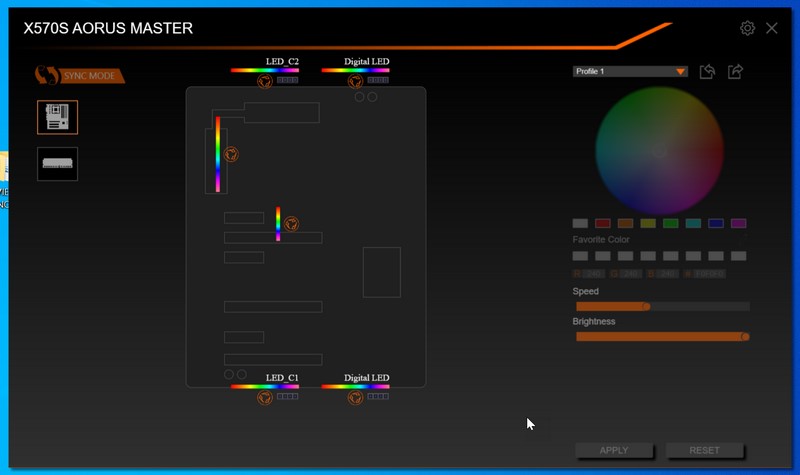This screenshot has width=800, height=475.
Task: Select the bottom Digital LED rainbow strip
Action: coord(356,387)
